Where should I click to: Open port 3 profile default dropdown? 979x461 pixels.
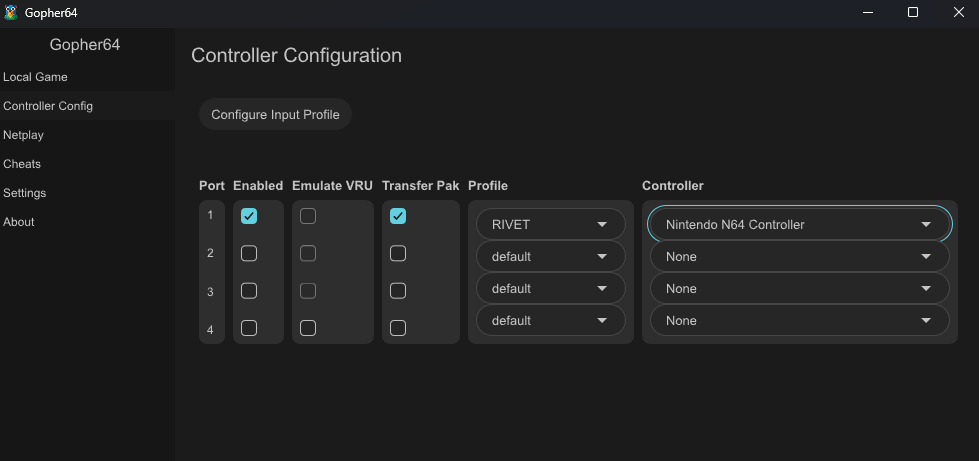tap(550, 289)
